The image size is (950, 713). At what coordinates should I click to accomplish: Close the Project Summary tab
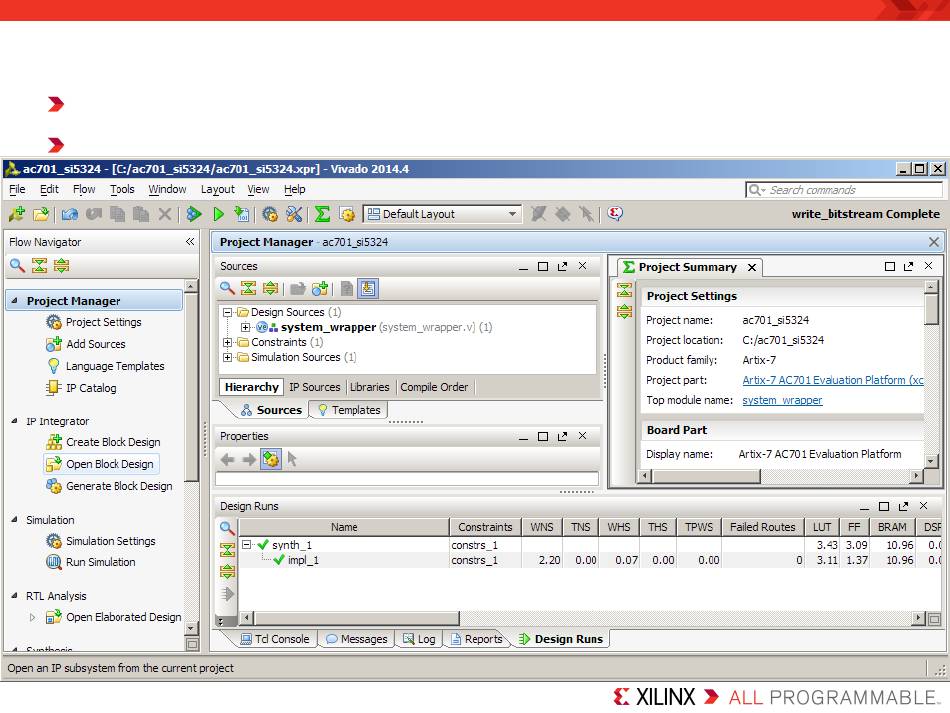pos(752,268)
